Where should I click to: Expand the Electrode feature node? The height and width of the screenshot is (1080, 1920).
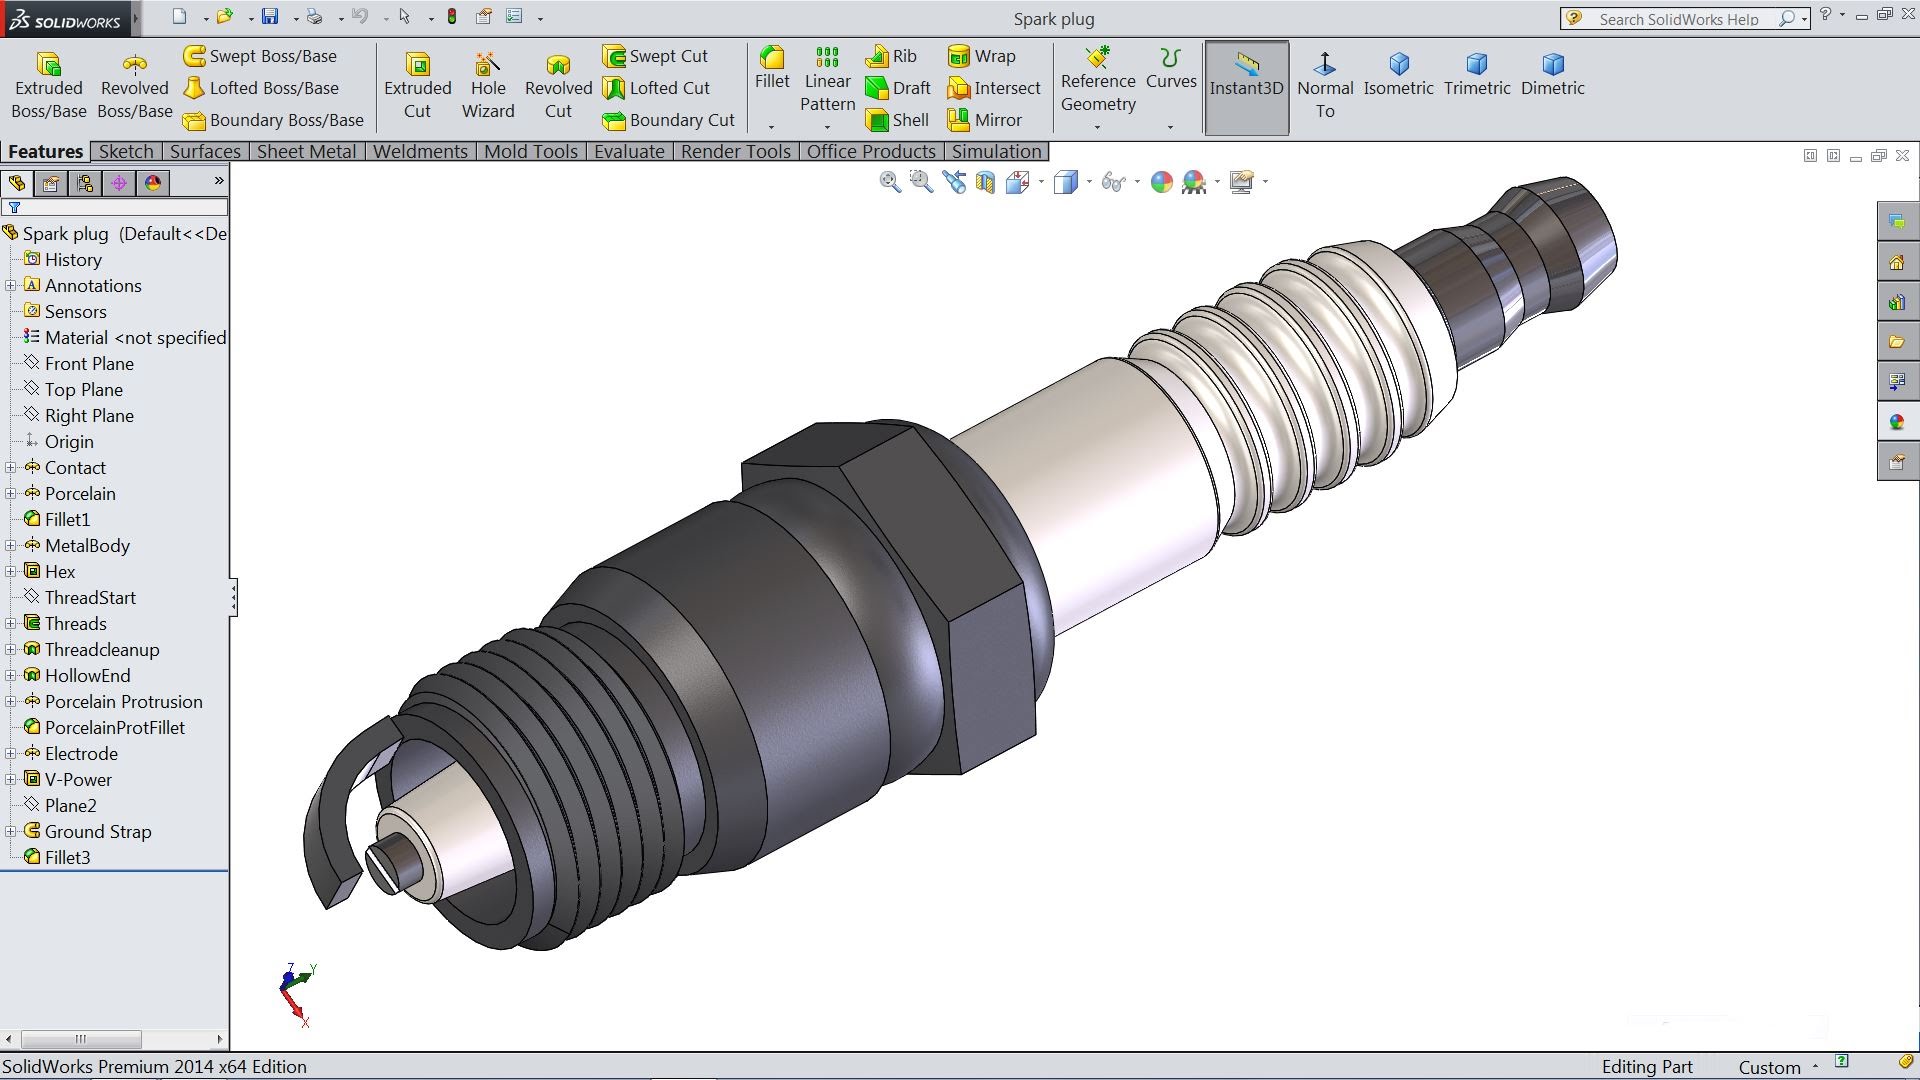(x=11, y=753)
